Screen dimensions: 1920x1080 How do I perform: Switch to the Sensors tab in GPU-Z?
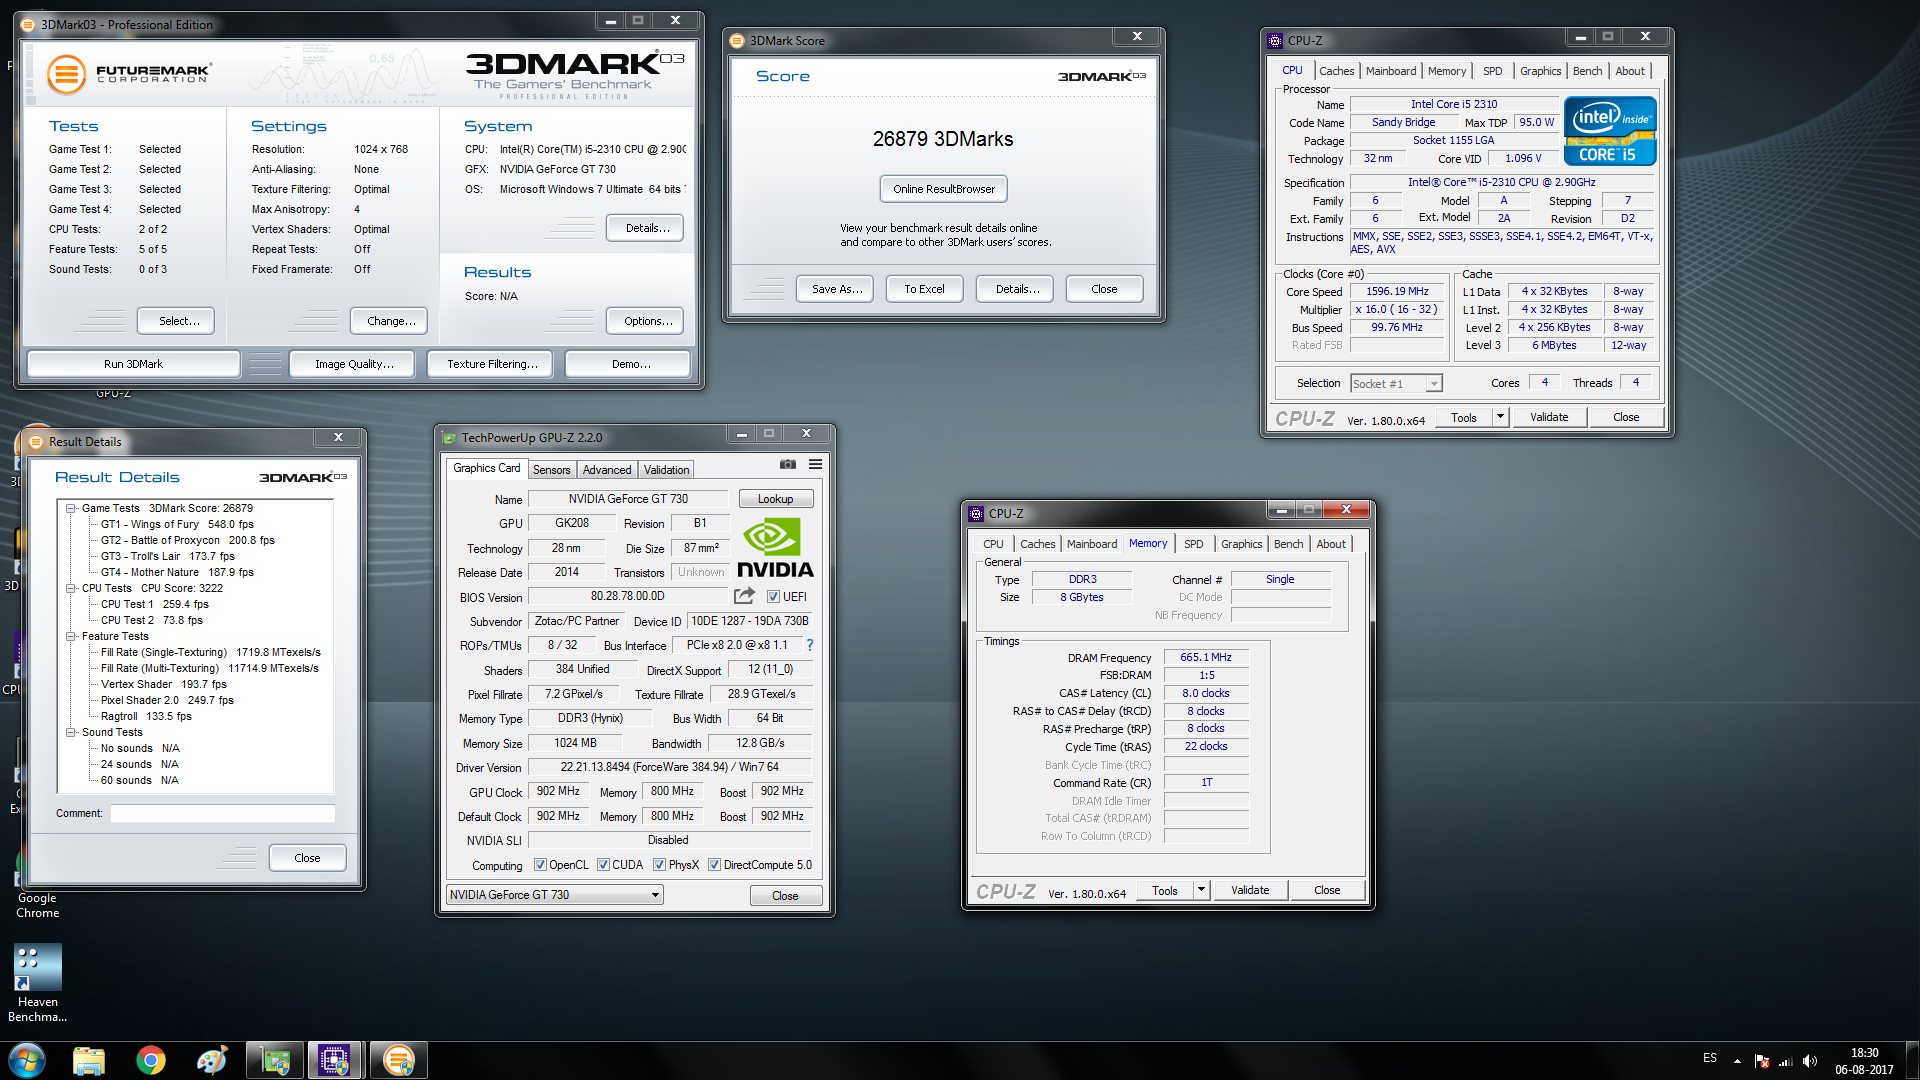tap(551, 470)
